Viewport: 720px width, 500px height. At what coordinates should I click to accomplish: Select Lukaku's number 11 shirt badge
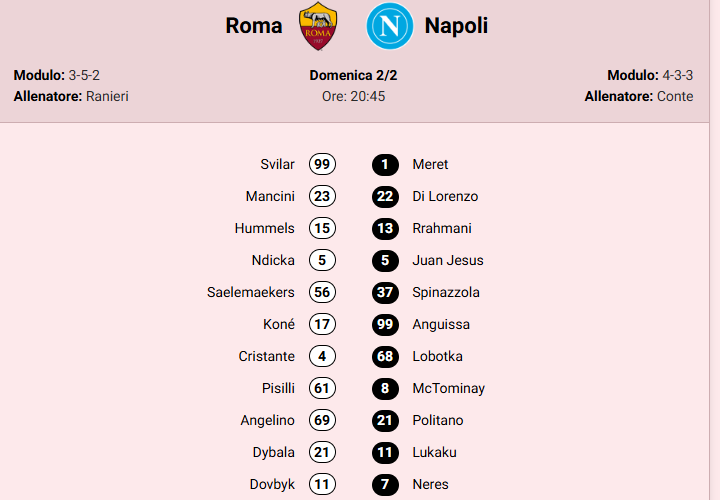[x=385, y=453]
